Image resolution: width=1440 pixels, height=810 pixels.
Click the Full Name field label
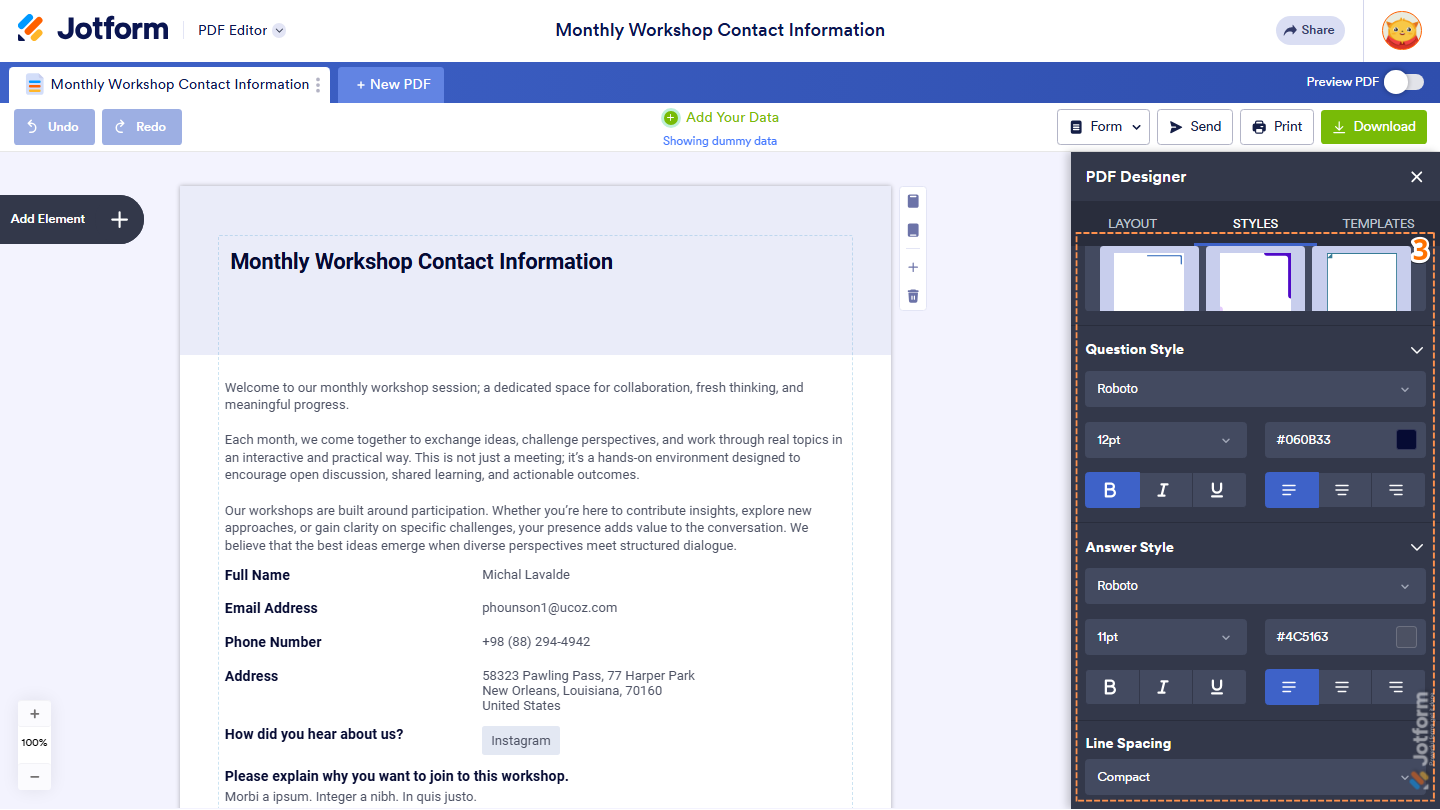click(257, 575)
